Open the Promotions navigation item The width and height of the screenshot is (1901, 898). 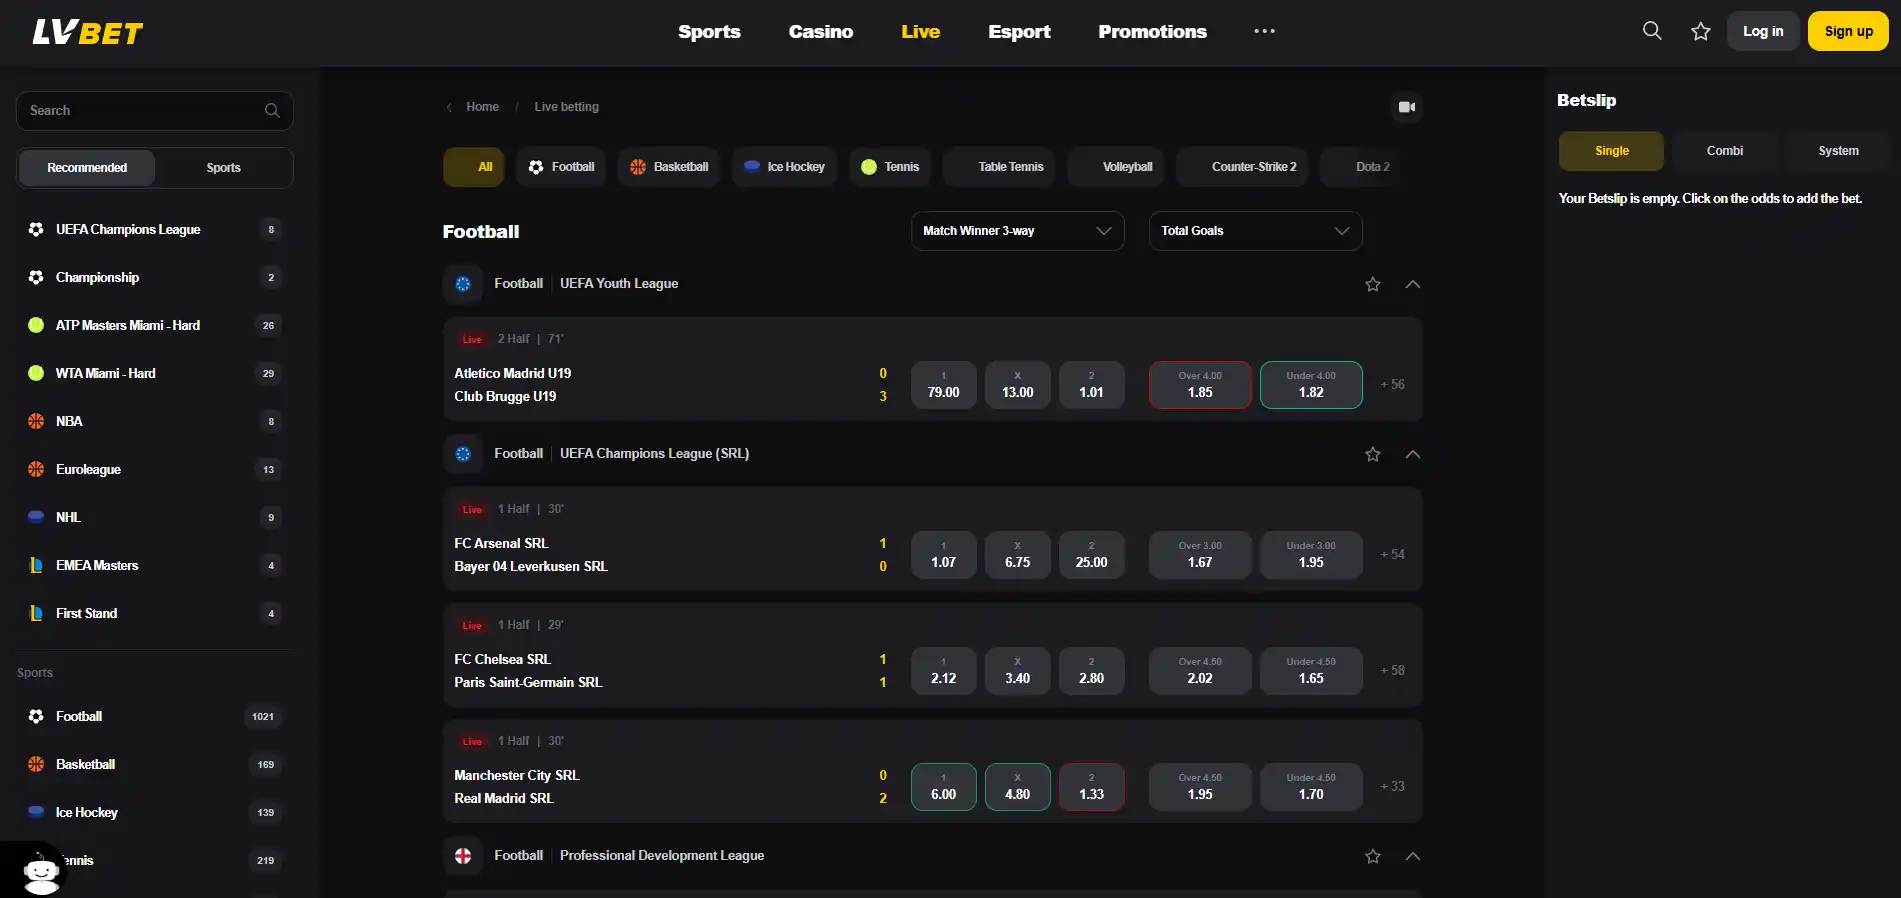click(1152, 31)
